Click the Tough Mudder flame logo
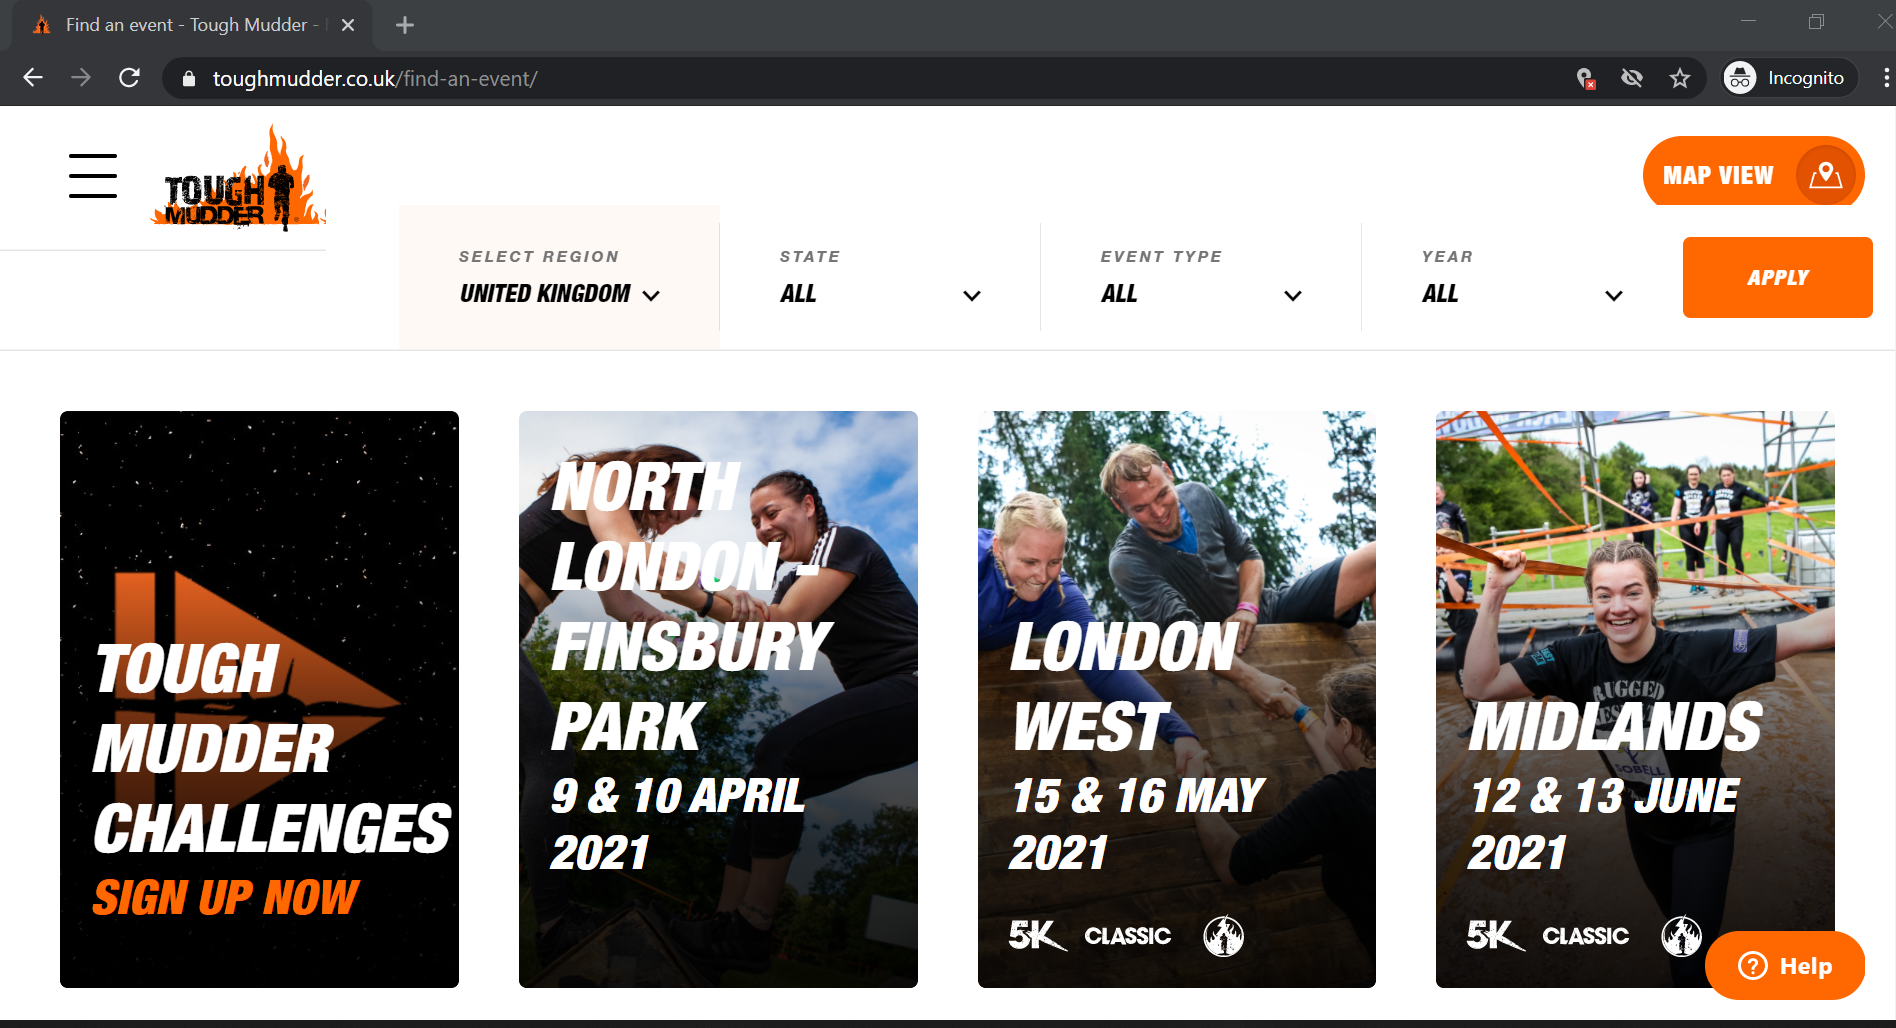This screenshot has width=1896, height=1028. (238, 178)
